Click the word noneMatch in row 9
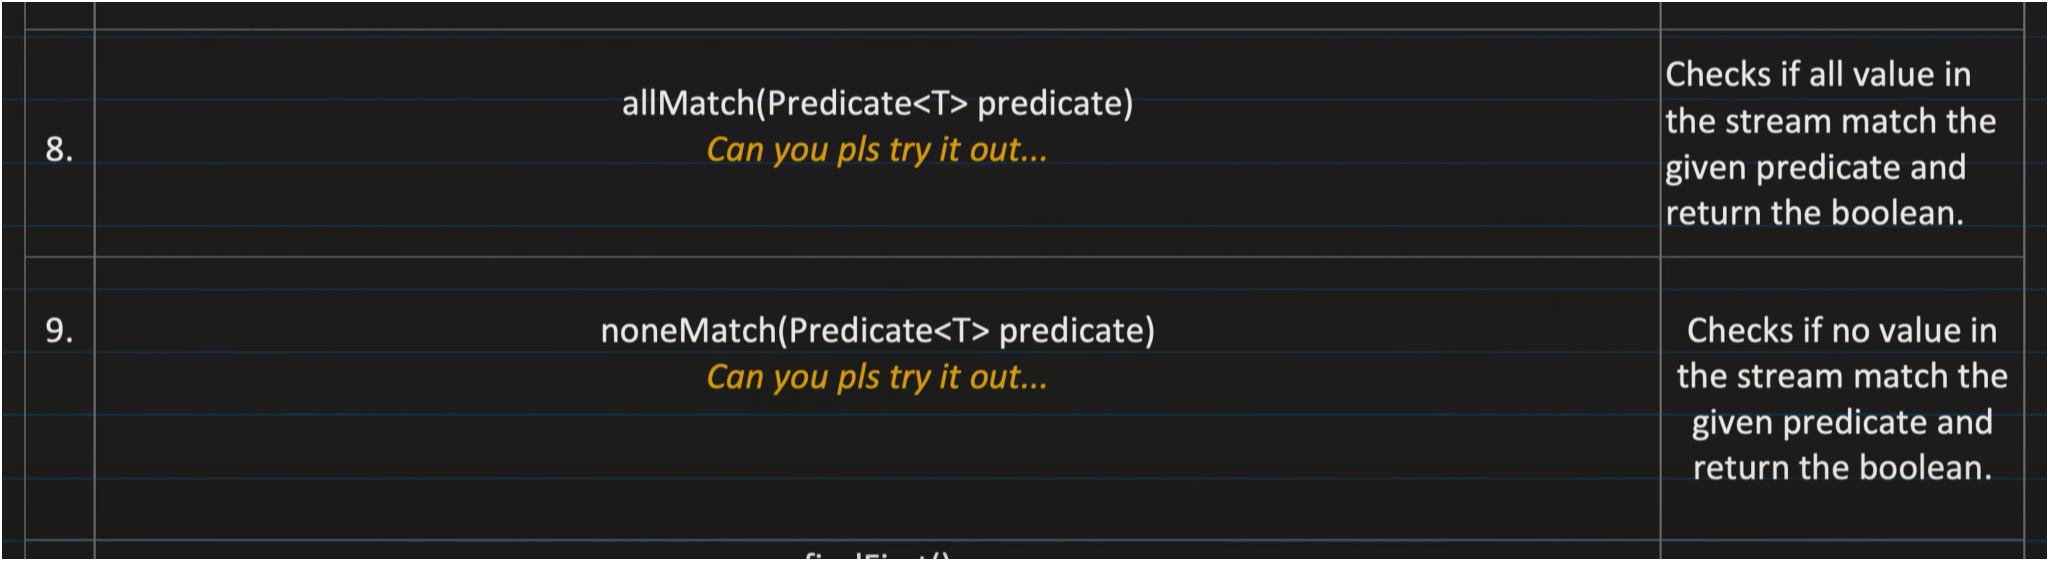The image size is (2049, 561). (688, 330)
